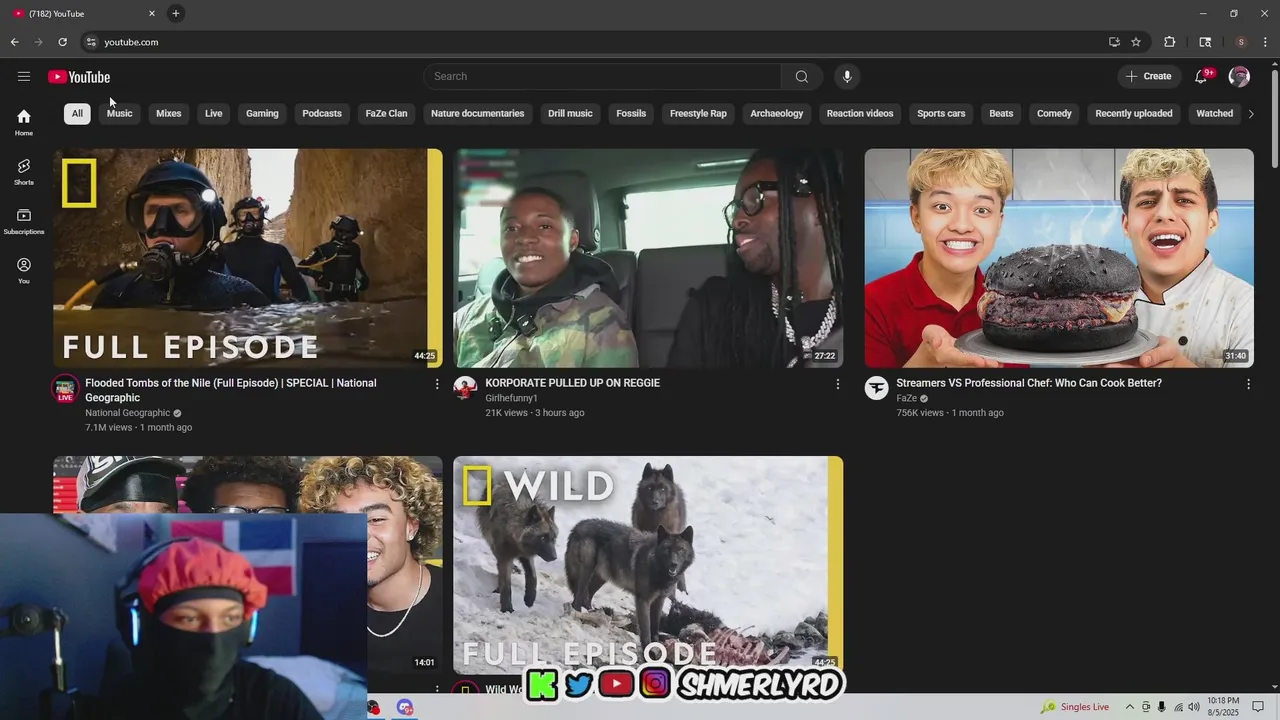Click the Girlhefunny1 channel avatar

pyautogui.click(x=465, y=388)
